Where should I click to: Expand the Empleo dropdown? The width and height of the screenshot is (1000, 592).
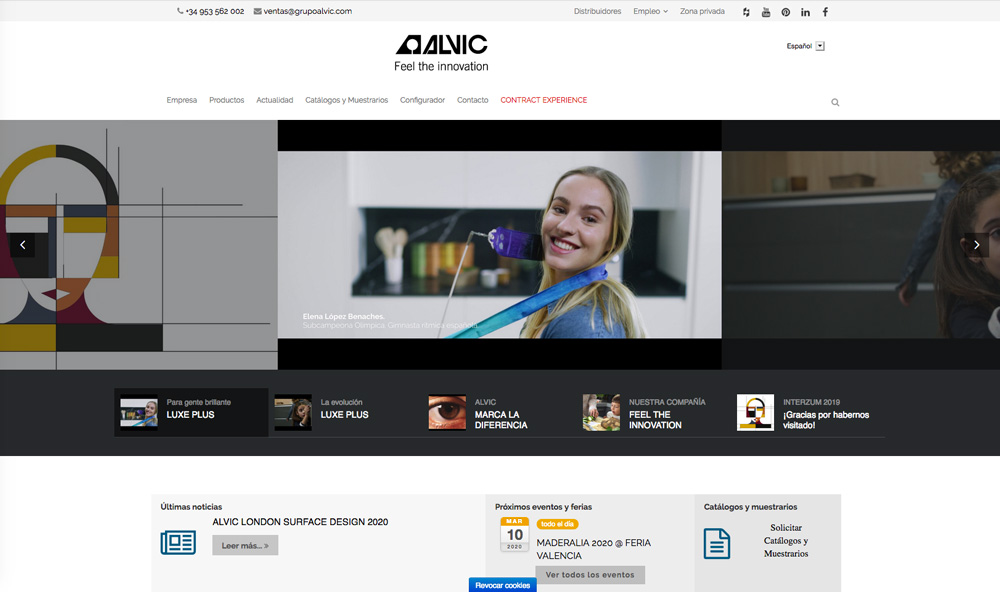click(x=651, y=11)
